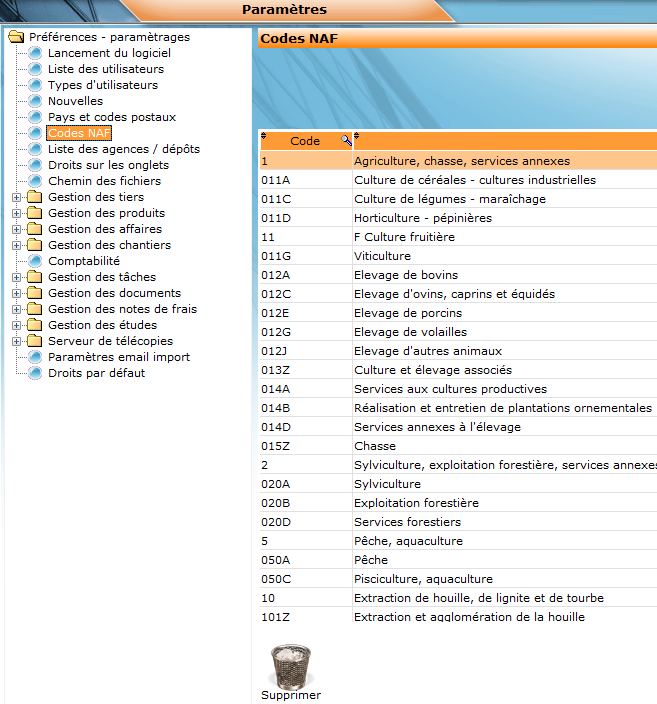Select the Chasse row
This screenshot has height=704, width=657.
tap(458, 446)
